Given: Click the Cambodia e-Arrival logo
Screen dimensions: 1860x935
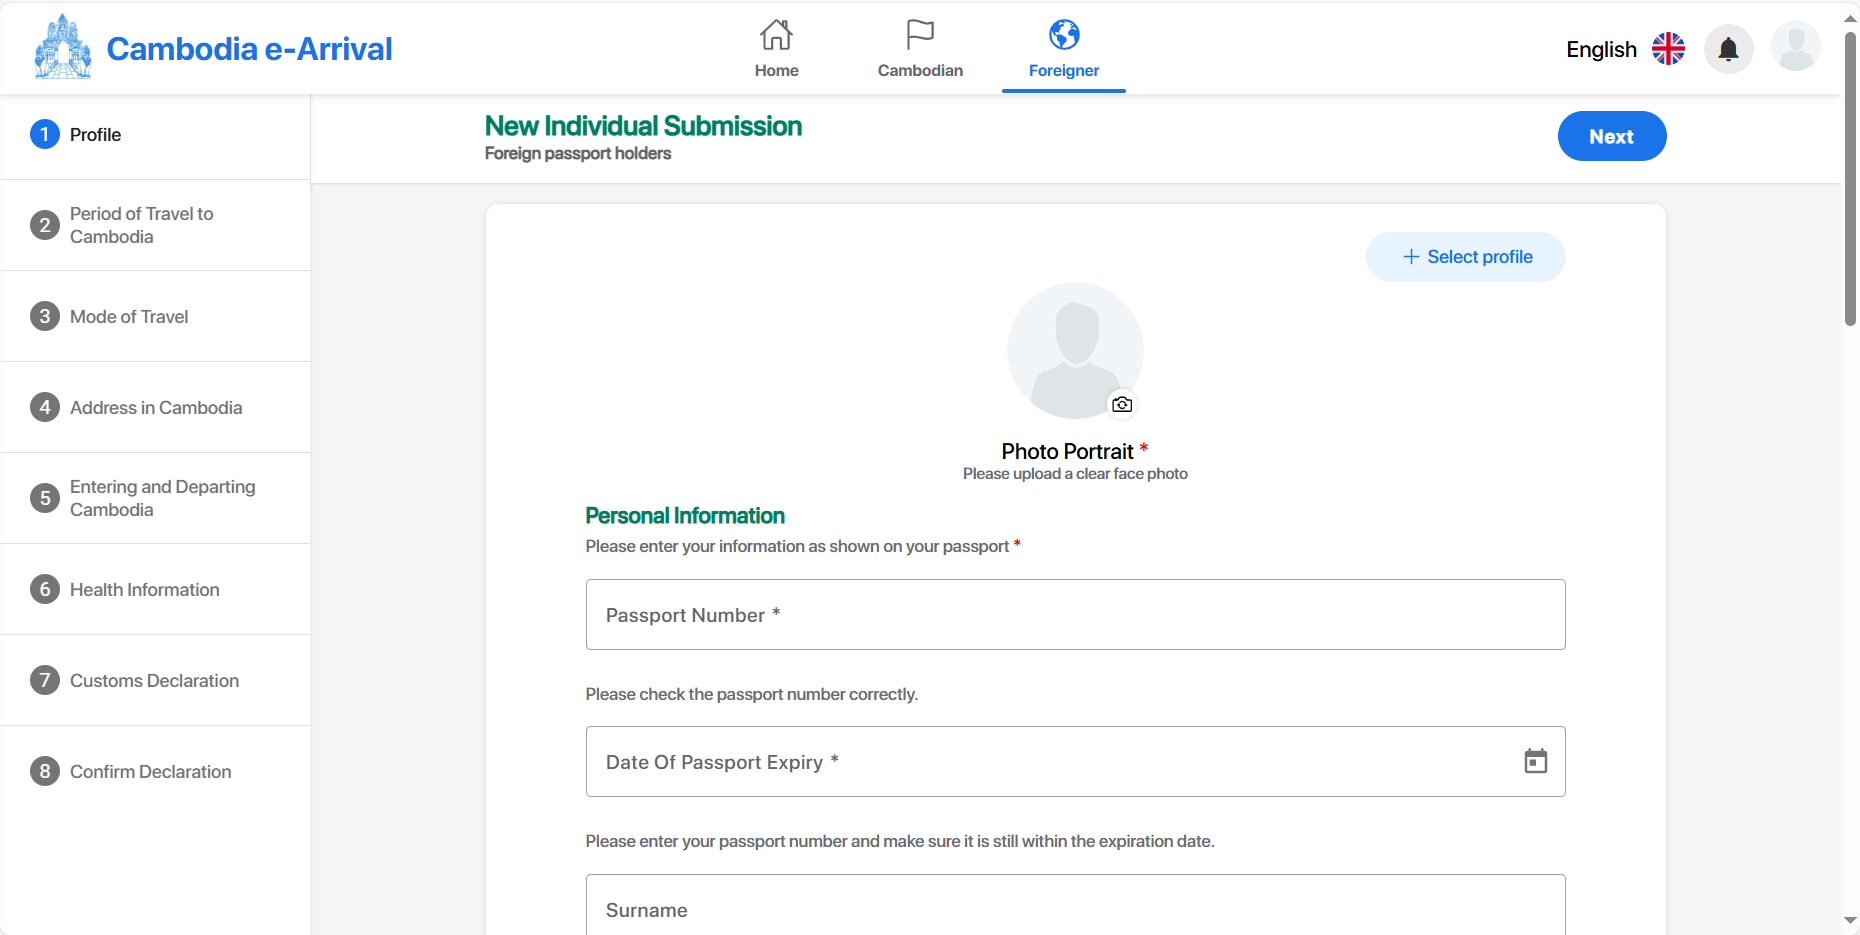Looking at the screenshot, I should (x=63, y=47).
